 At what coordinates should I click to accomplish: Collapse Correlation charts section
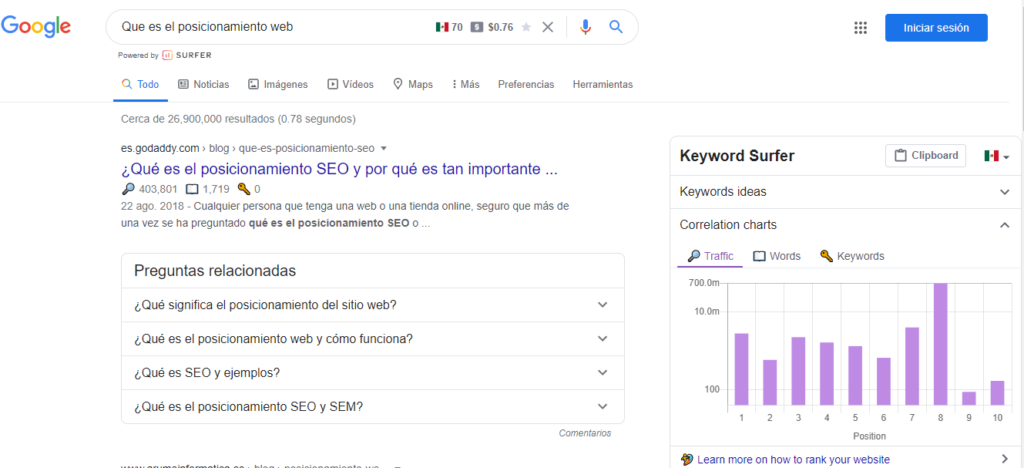pos(846,225)
